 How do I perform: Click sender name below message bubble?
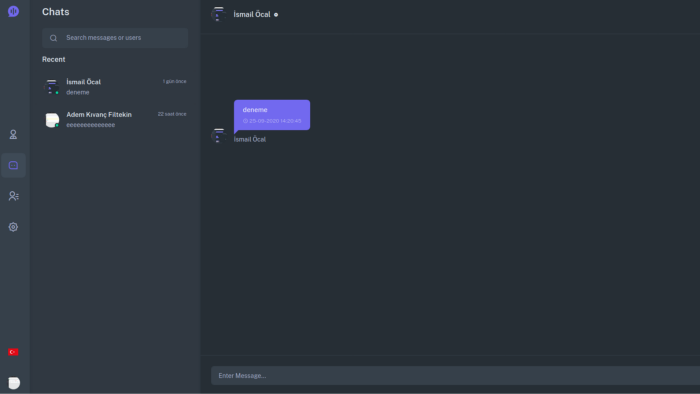tap(250, 139)
